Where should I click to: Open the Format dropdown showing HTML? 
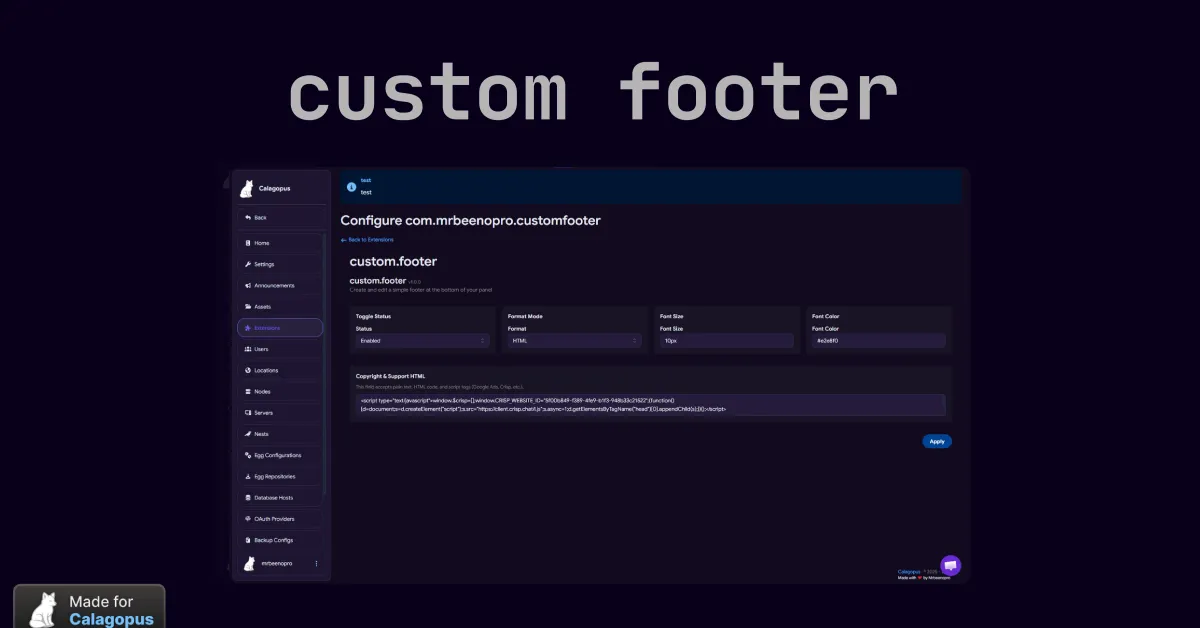coord(574,341)
